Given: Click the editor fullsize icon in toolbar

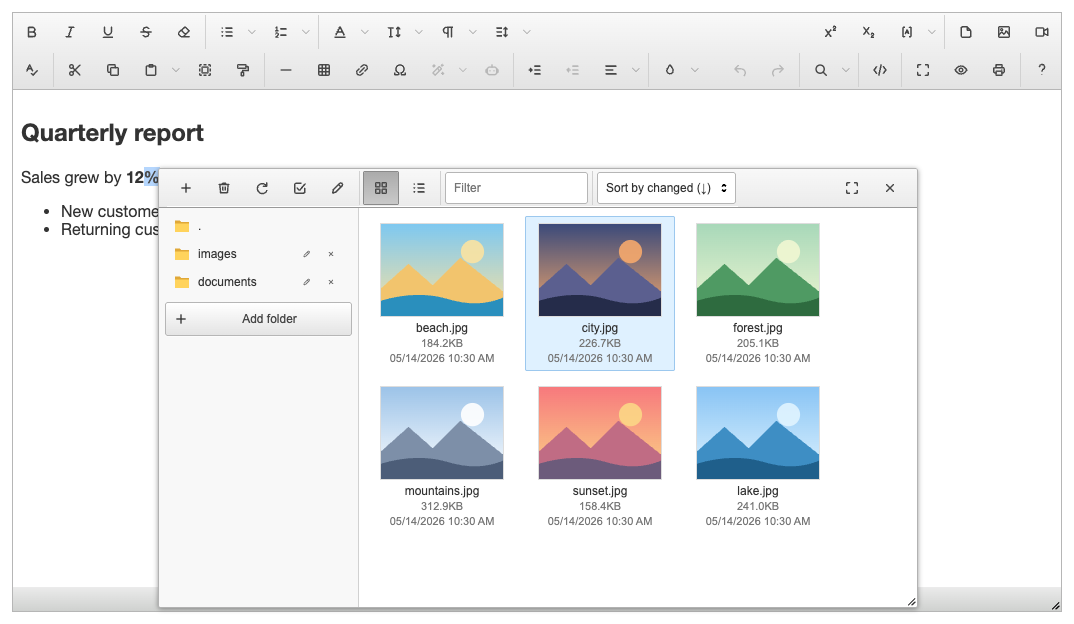Looking at the screenshot, I should pos(923,70).
